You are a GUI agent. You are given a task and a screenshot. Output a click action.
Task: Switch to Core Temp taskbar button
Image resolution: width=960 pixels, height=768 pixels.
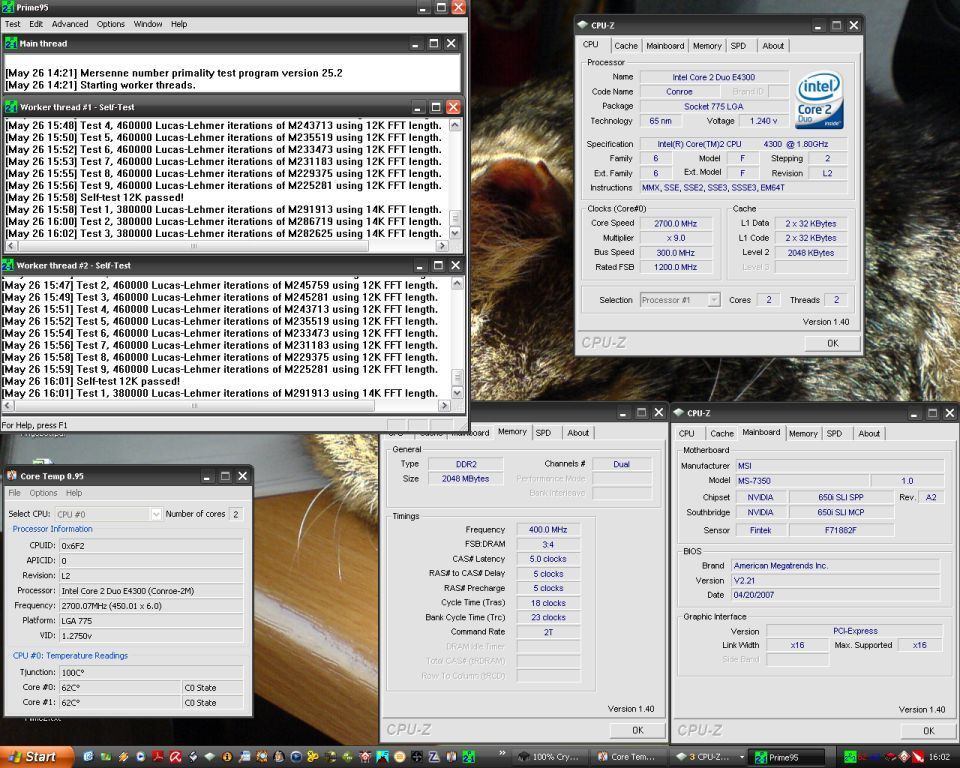coord(626,757)
